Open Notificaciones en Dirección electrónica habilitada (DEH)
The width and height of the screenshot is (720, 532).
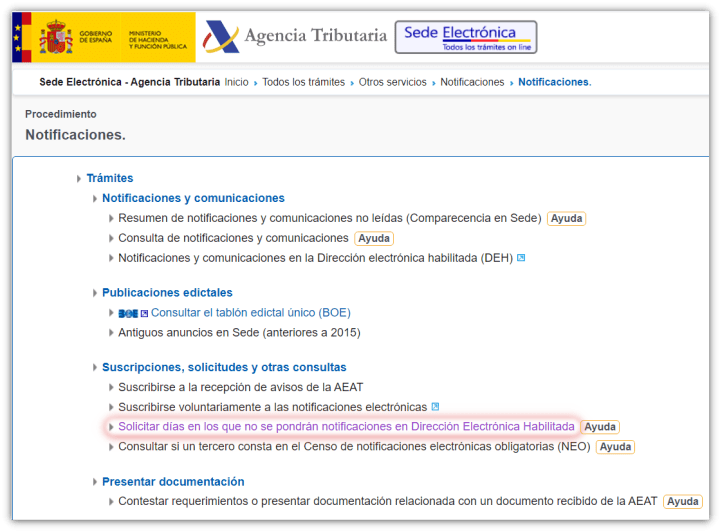[315, 258]
